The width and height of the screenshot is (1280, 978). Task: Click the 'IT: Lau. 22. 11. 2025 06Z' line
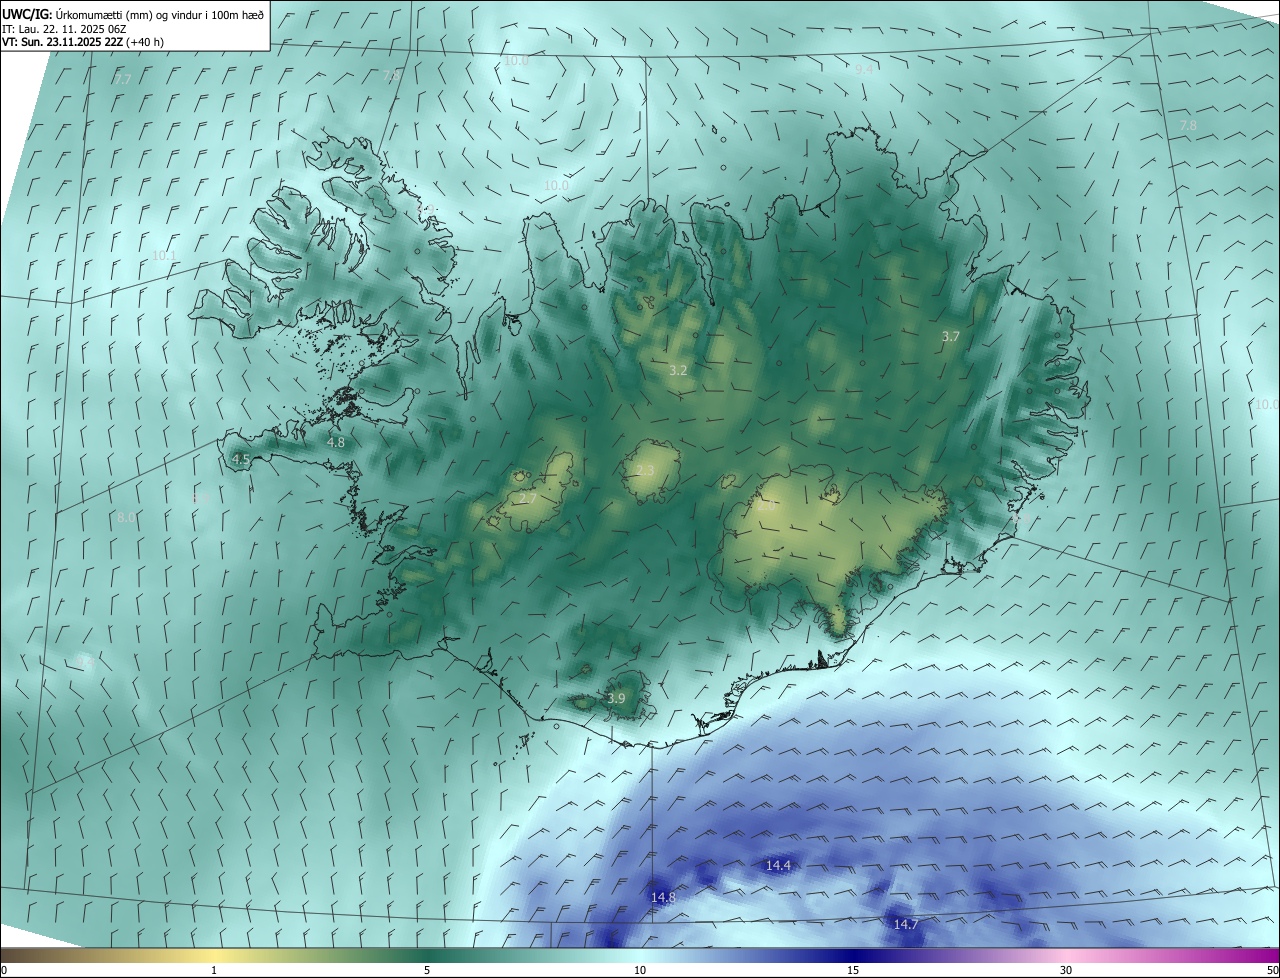pyautogui.click(x=65, y=29)
